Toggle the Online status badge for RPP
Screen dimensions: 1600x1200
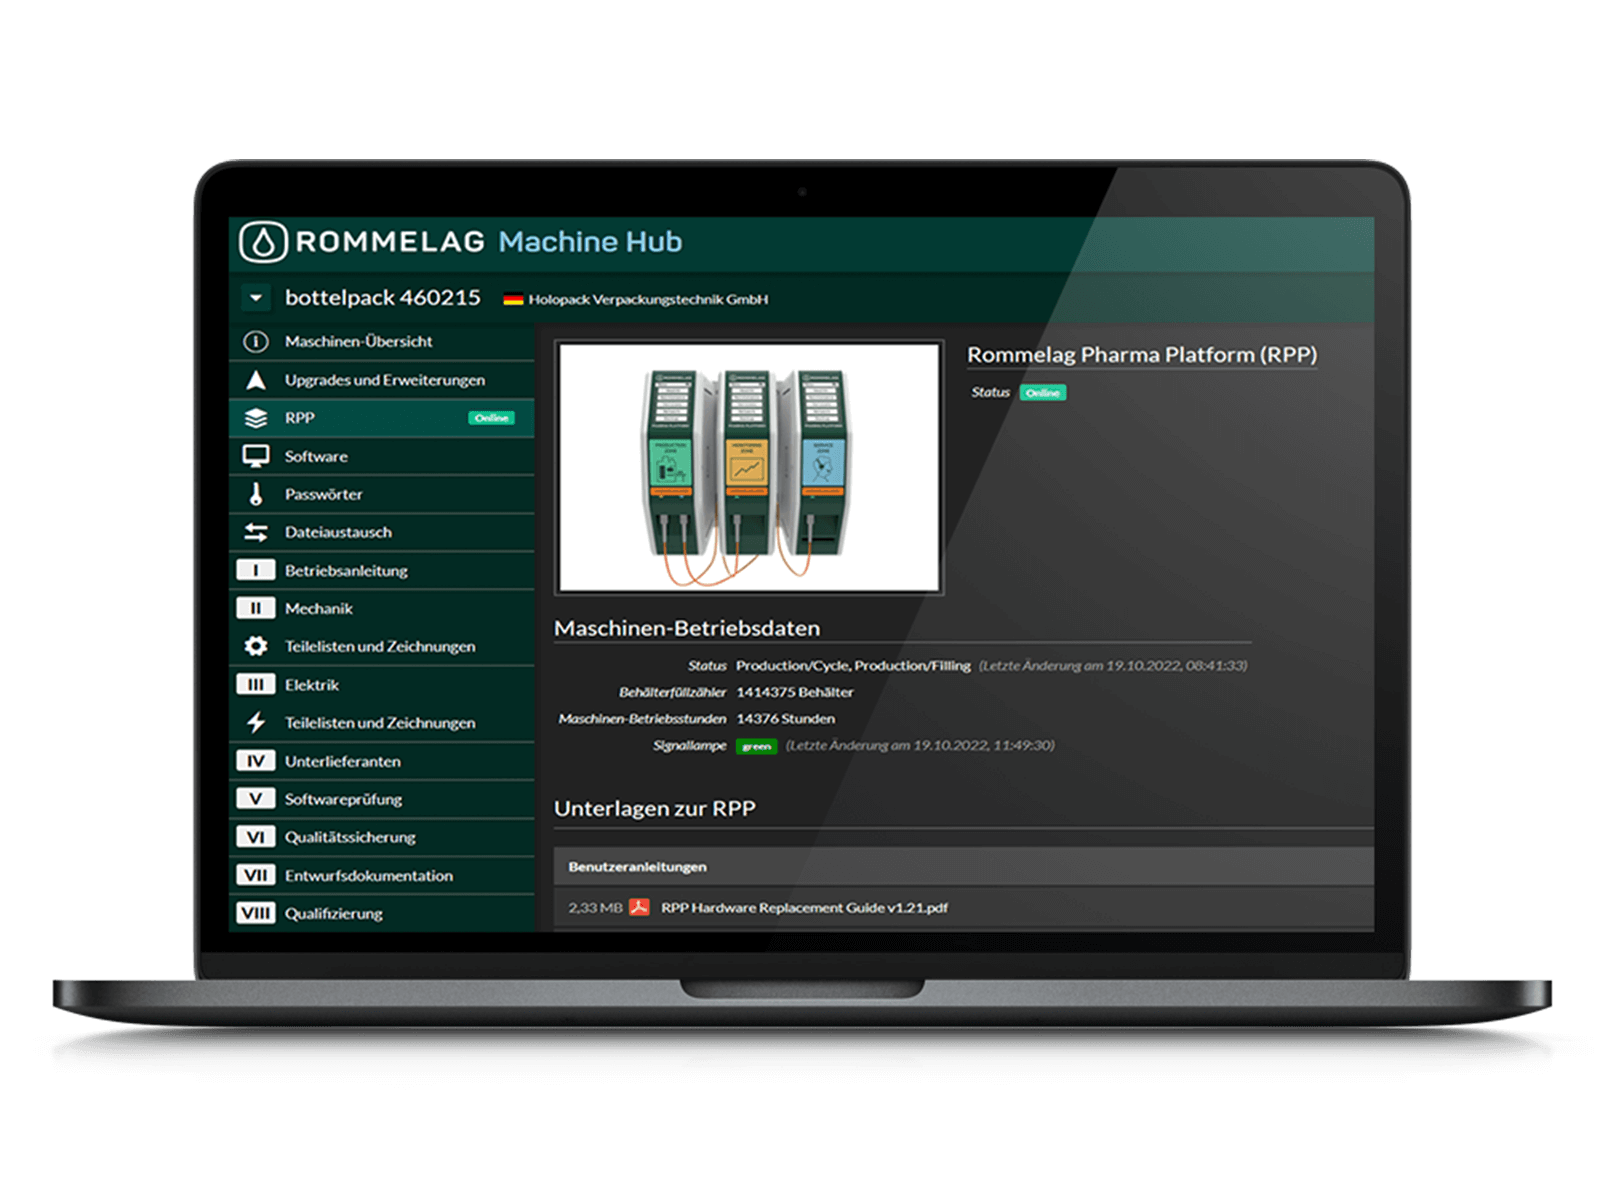tap(492, 419)
